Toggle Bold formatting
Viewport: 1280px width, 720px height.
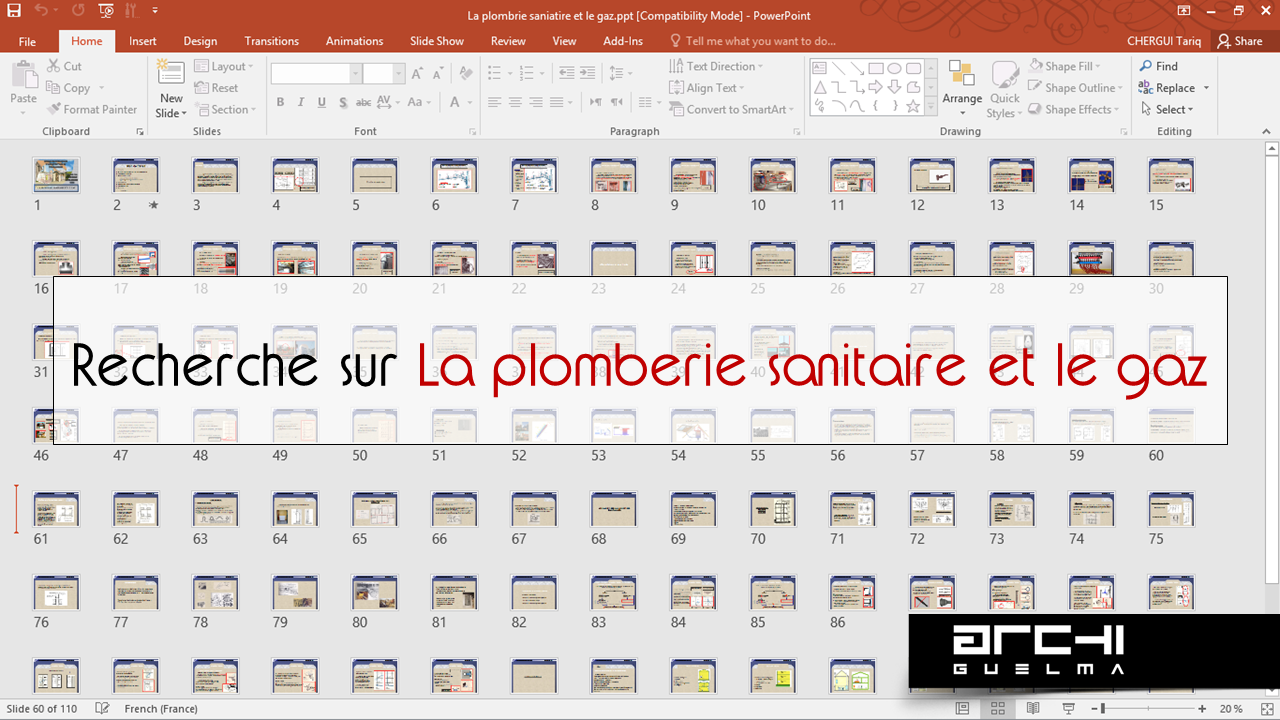coord(280,102)
